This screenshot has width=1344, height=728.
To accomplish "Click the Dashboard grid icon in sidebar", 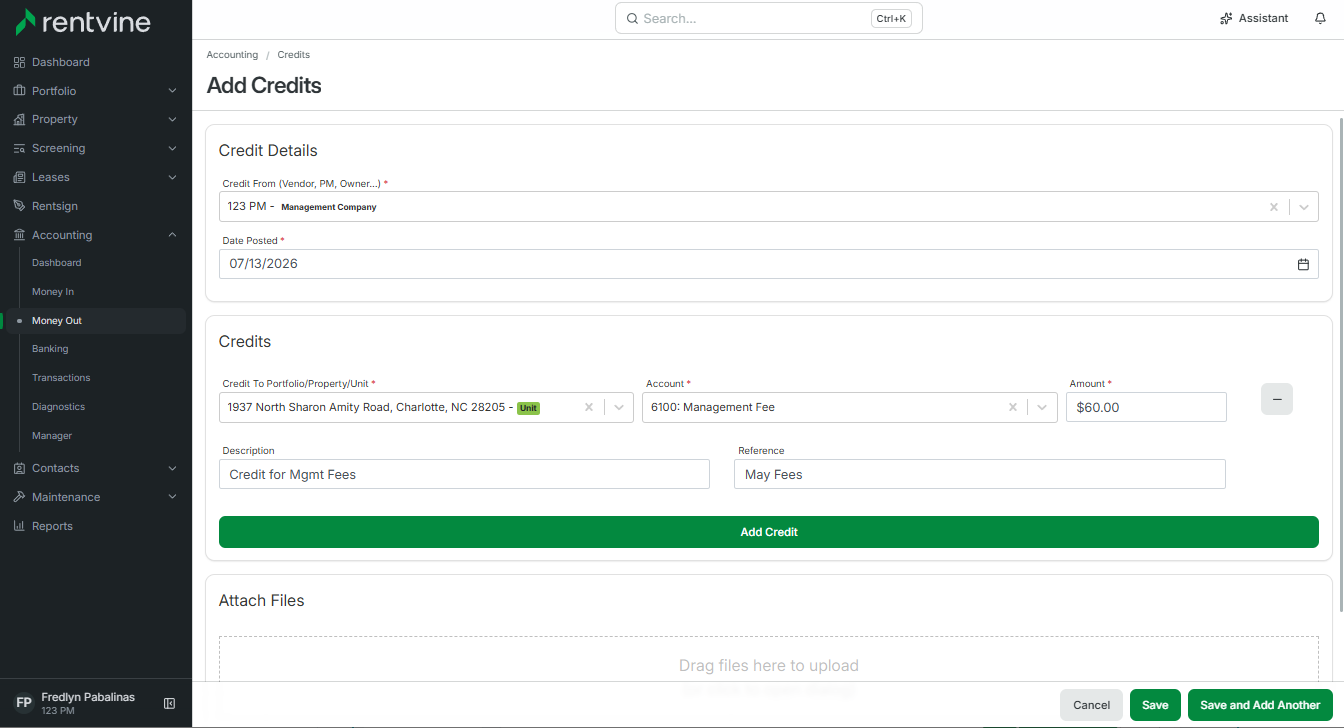I will [19, 62].
